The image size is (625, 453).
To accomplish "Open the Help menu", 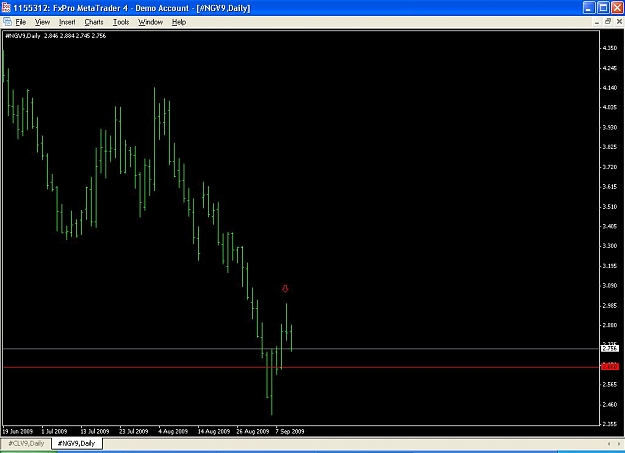I will [179, 22].
